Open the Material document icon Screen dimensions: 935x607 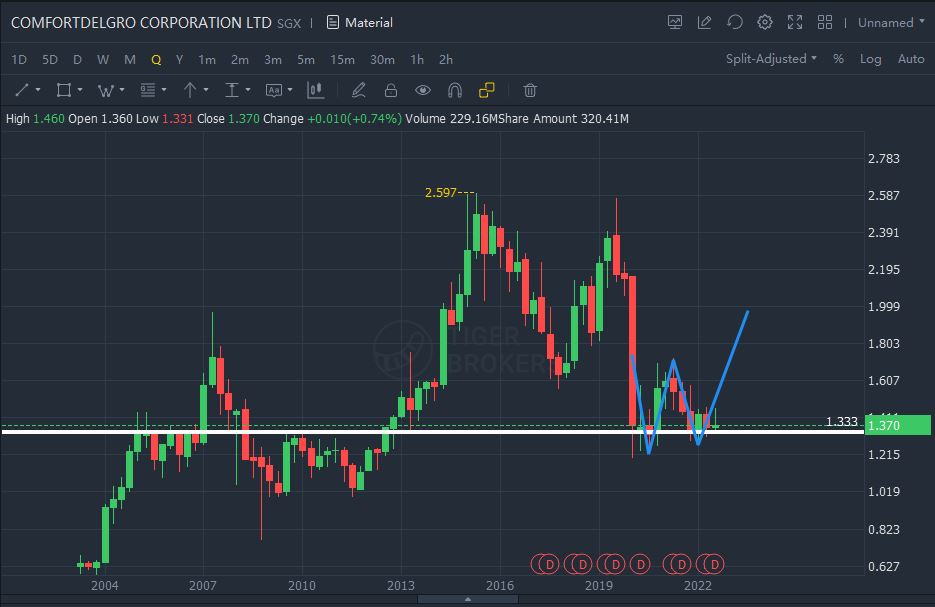point(333,23)
